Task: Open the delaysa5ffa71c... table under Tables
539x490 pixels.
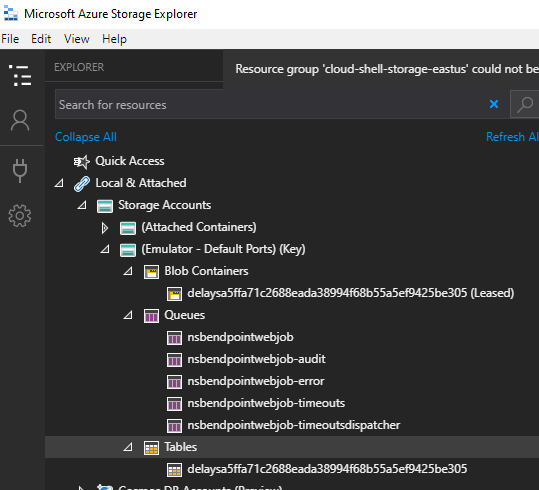Action: tap(327, 469)
